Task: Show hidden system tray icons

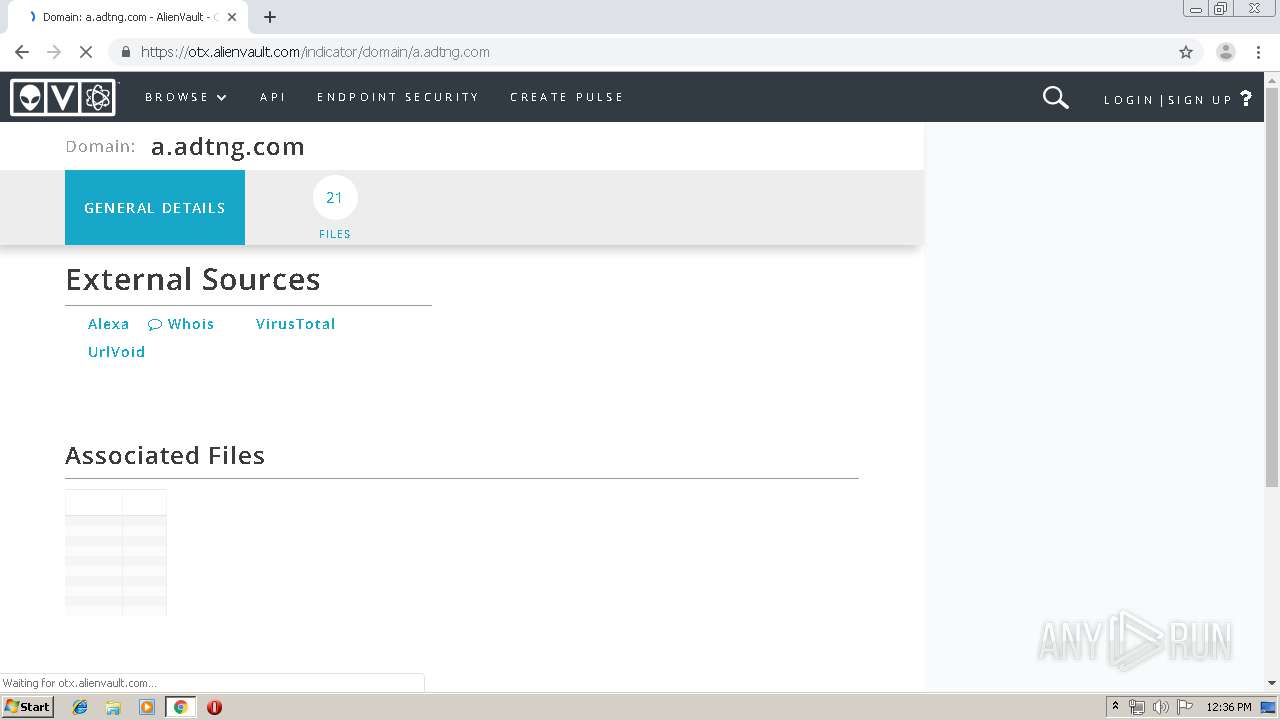Action: click(1115, 707)
